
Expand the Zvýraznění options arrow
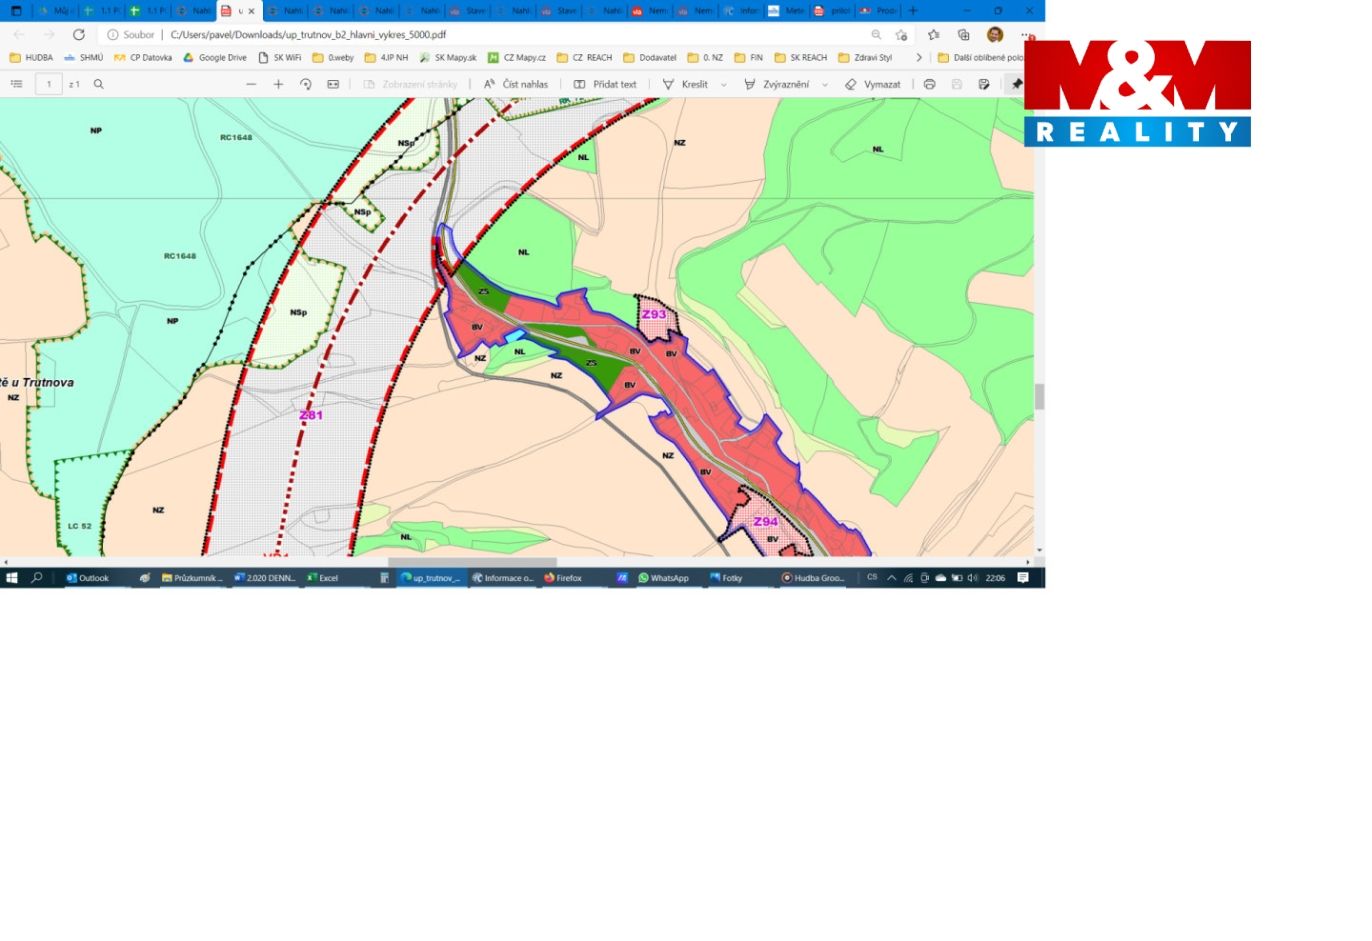tap(825, 85)
